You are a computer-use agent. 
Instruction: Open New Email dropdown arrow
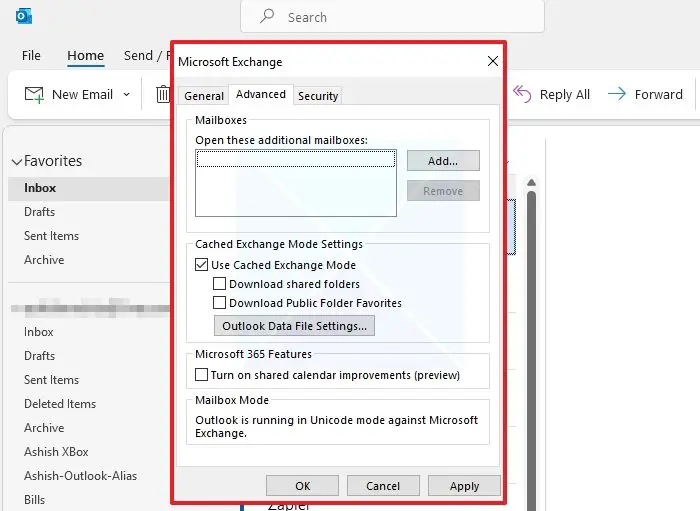pos(127,95)
